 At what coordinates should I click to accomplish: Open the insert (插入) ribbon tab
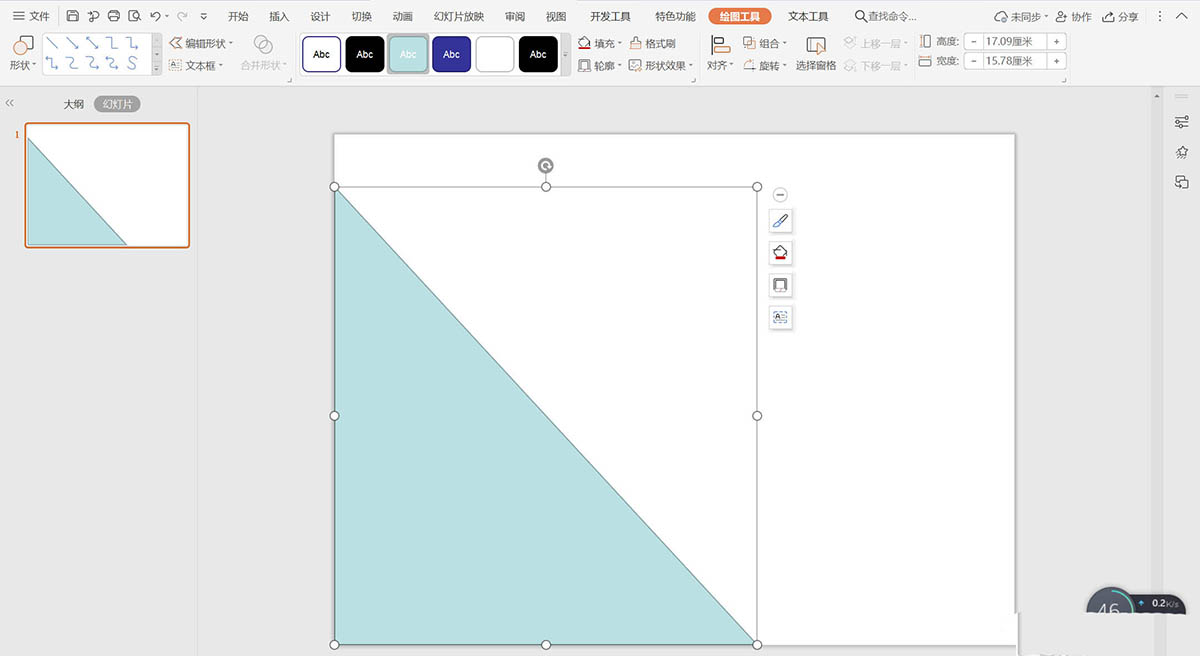[279, 17]
